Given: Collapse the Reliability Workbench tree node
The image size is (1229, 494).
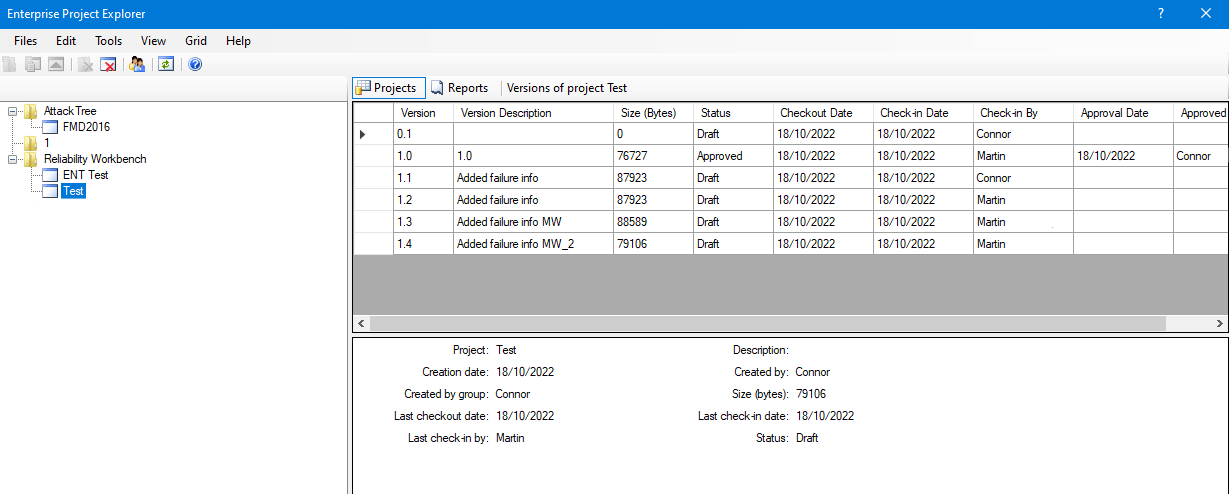Looking at the screenshot, I should pos(13,159).
